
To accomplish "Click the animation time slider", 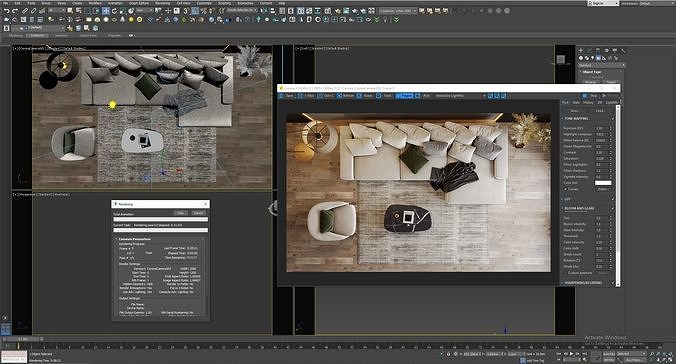I will [x=22, y=339].
